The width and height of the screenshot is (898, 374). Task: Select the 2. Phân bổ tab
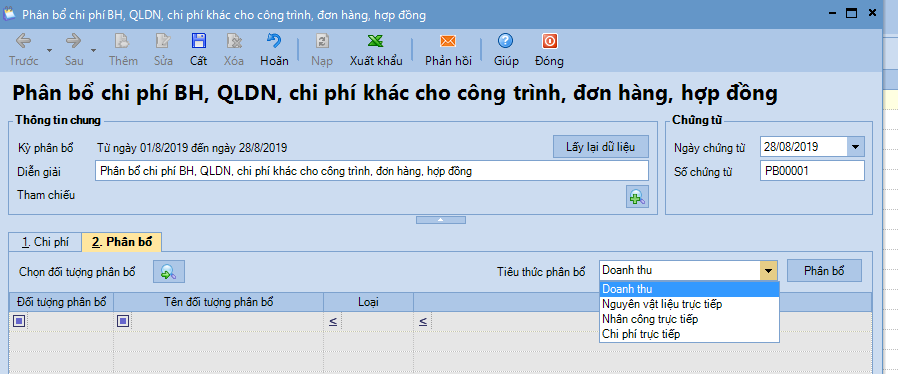click(x=122, y=242)
